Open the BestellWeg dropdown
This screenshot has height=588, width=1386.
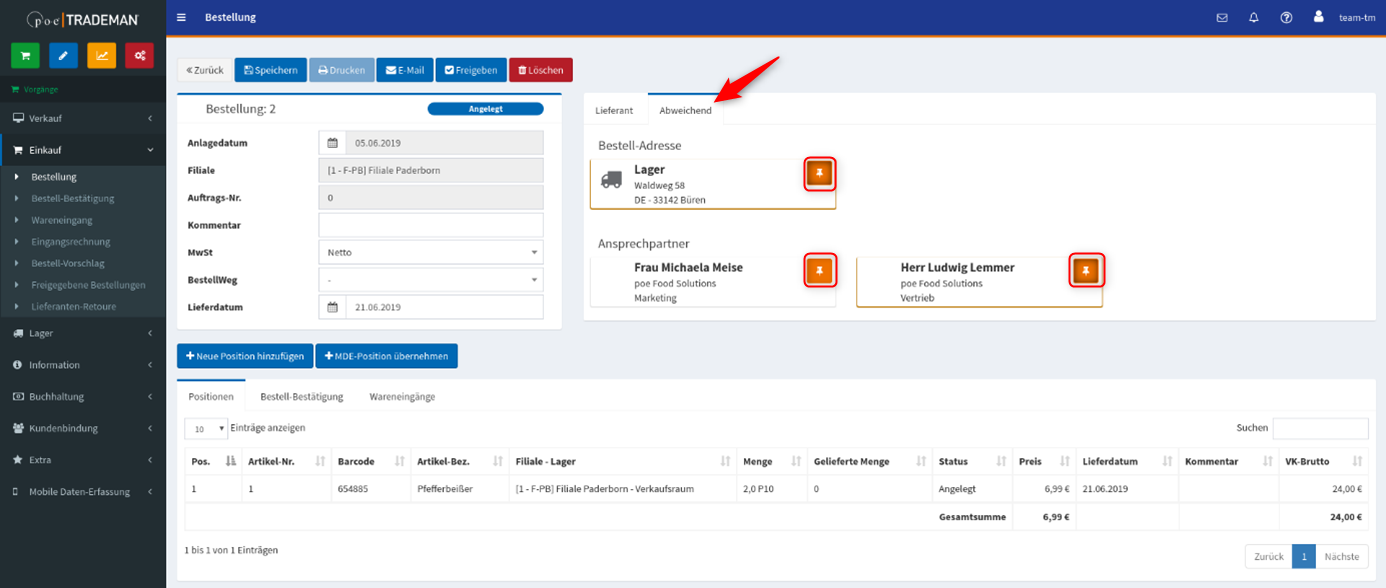430,280
